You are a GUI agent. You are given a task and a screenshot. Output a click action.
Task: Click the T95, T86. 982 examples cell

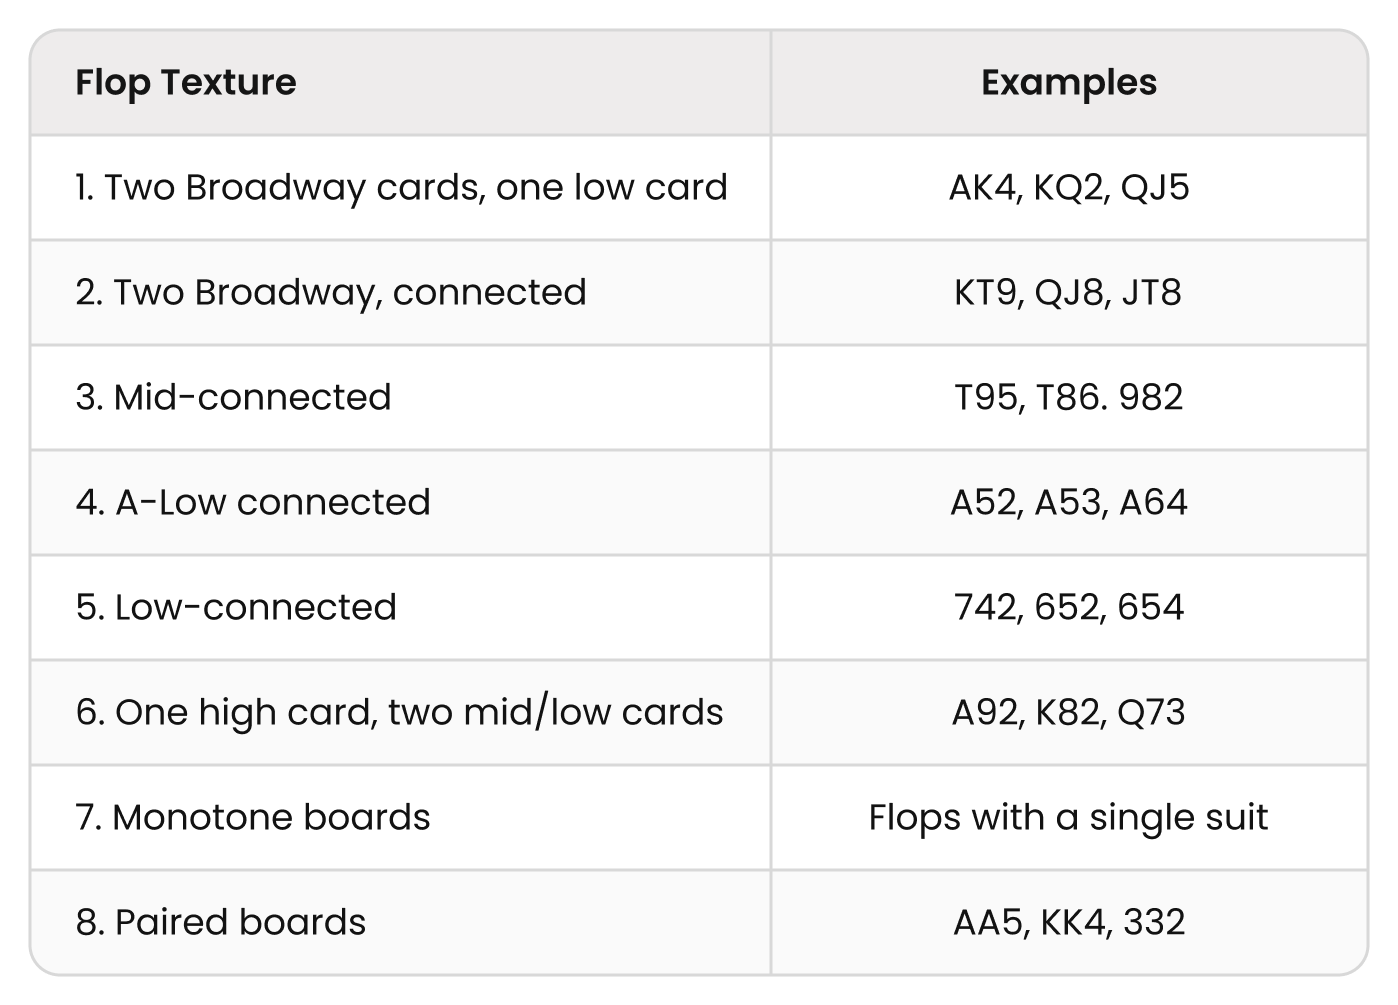tap(1069, 398)
